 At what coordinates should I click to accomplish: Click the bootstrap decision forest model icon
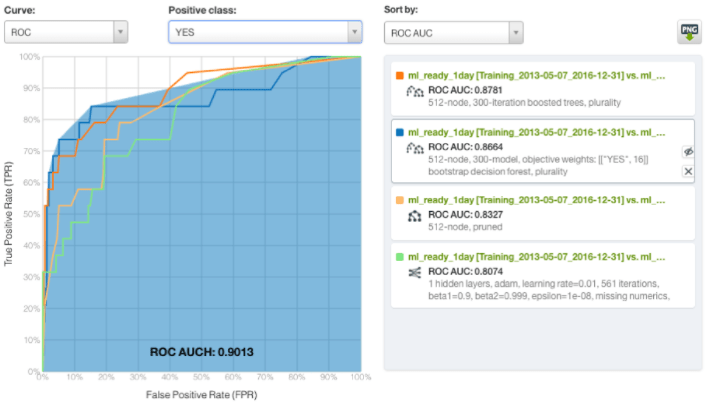pos(415,147)
